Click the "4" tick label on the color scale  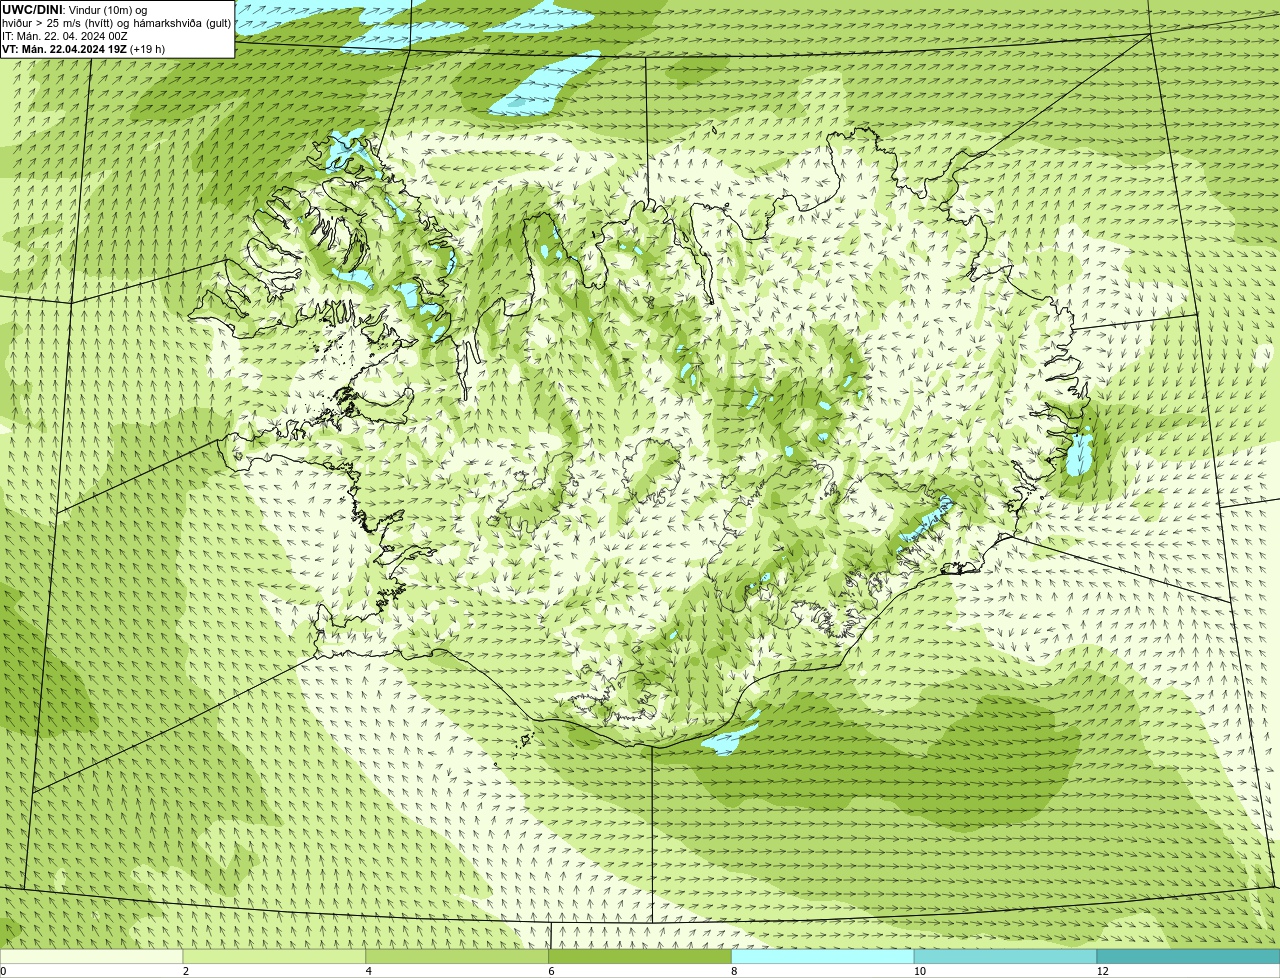pyautogui.click(x=368, y=971)
